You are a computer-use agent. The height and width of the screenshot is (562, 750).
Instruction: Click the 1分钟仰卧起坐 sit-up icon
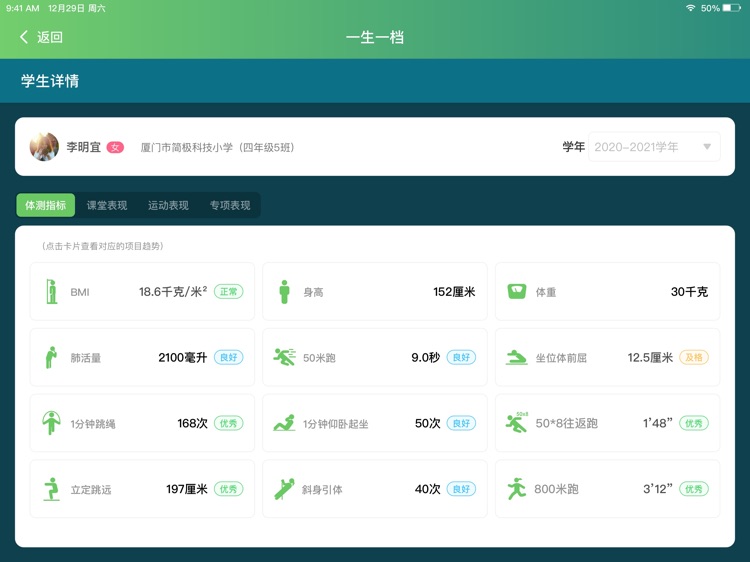(x=284, y=423)
